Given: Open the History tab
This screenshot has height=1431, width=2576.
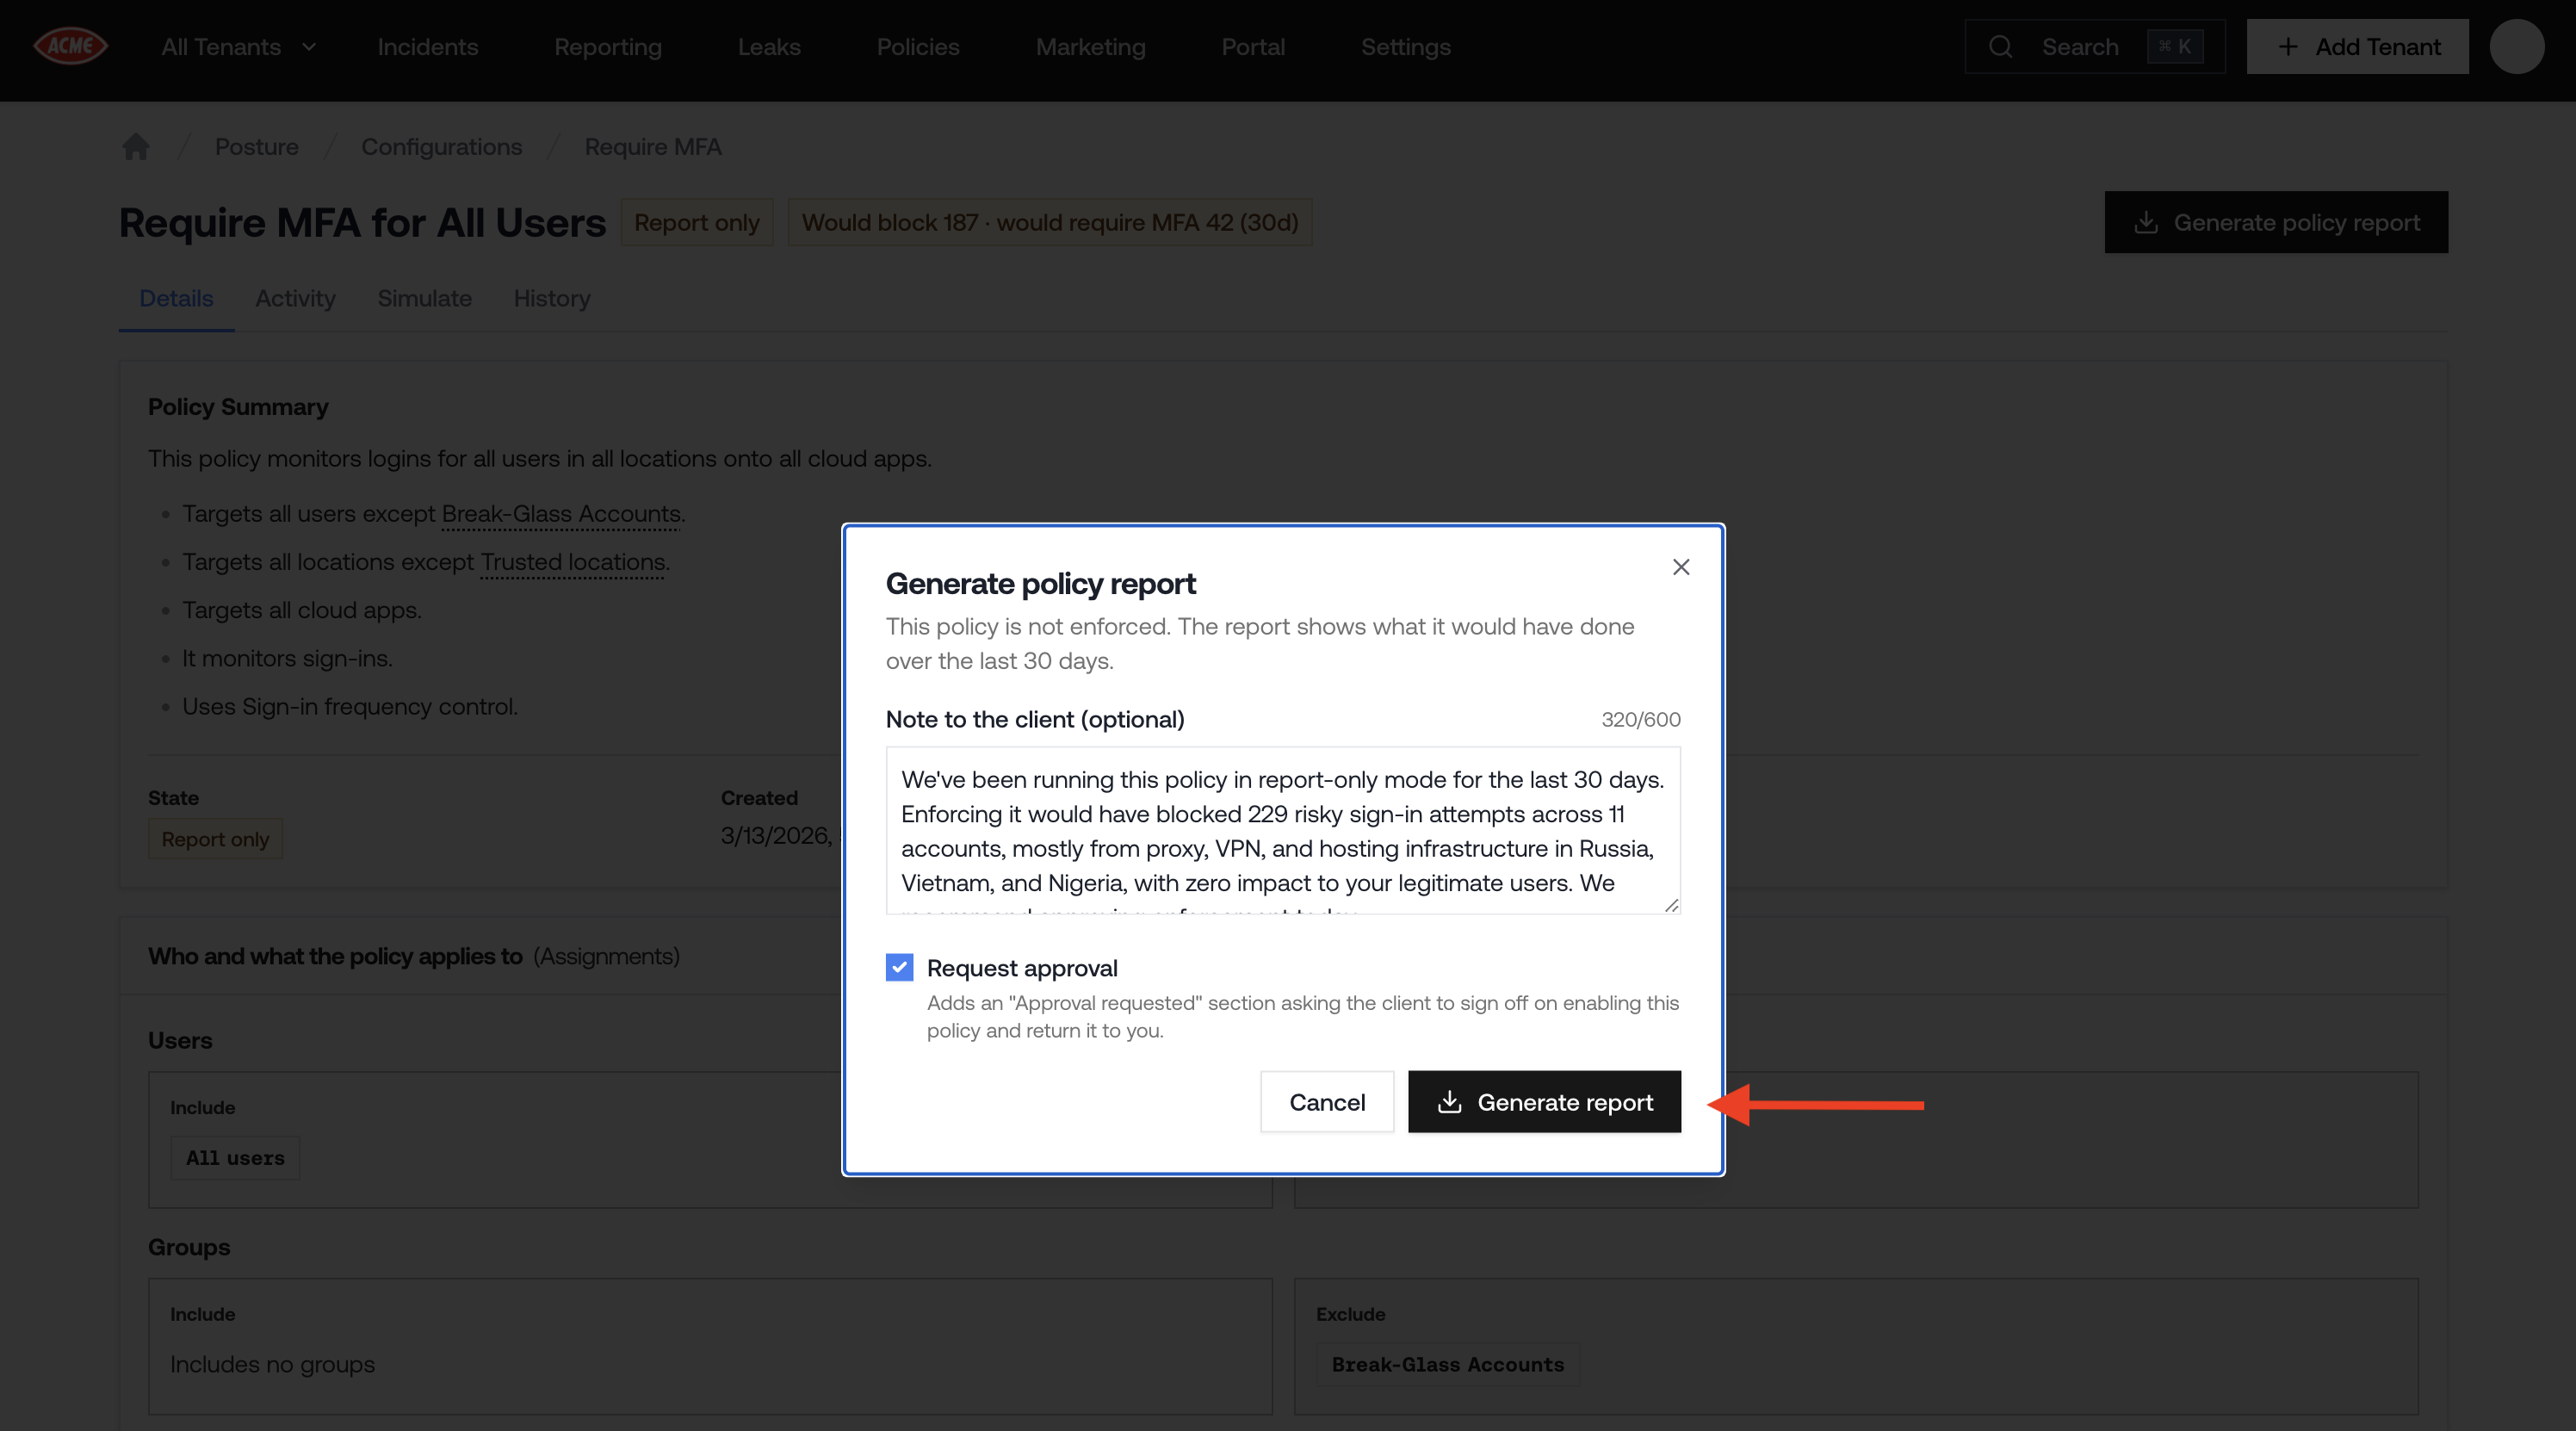Looking at the screenshot, I should [551, 298].
